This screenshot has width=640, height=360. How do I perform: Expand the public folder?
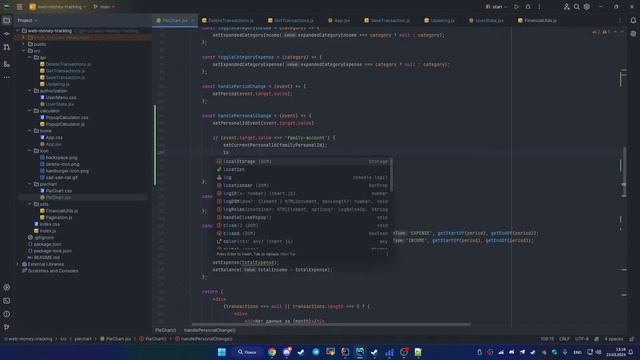tap(24, 44)
